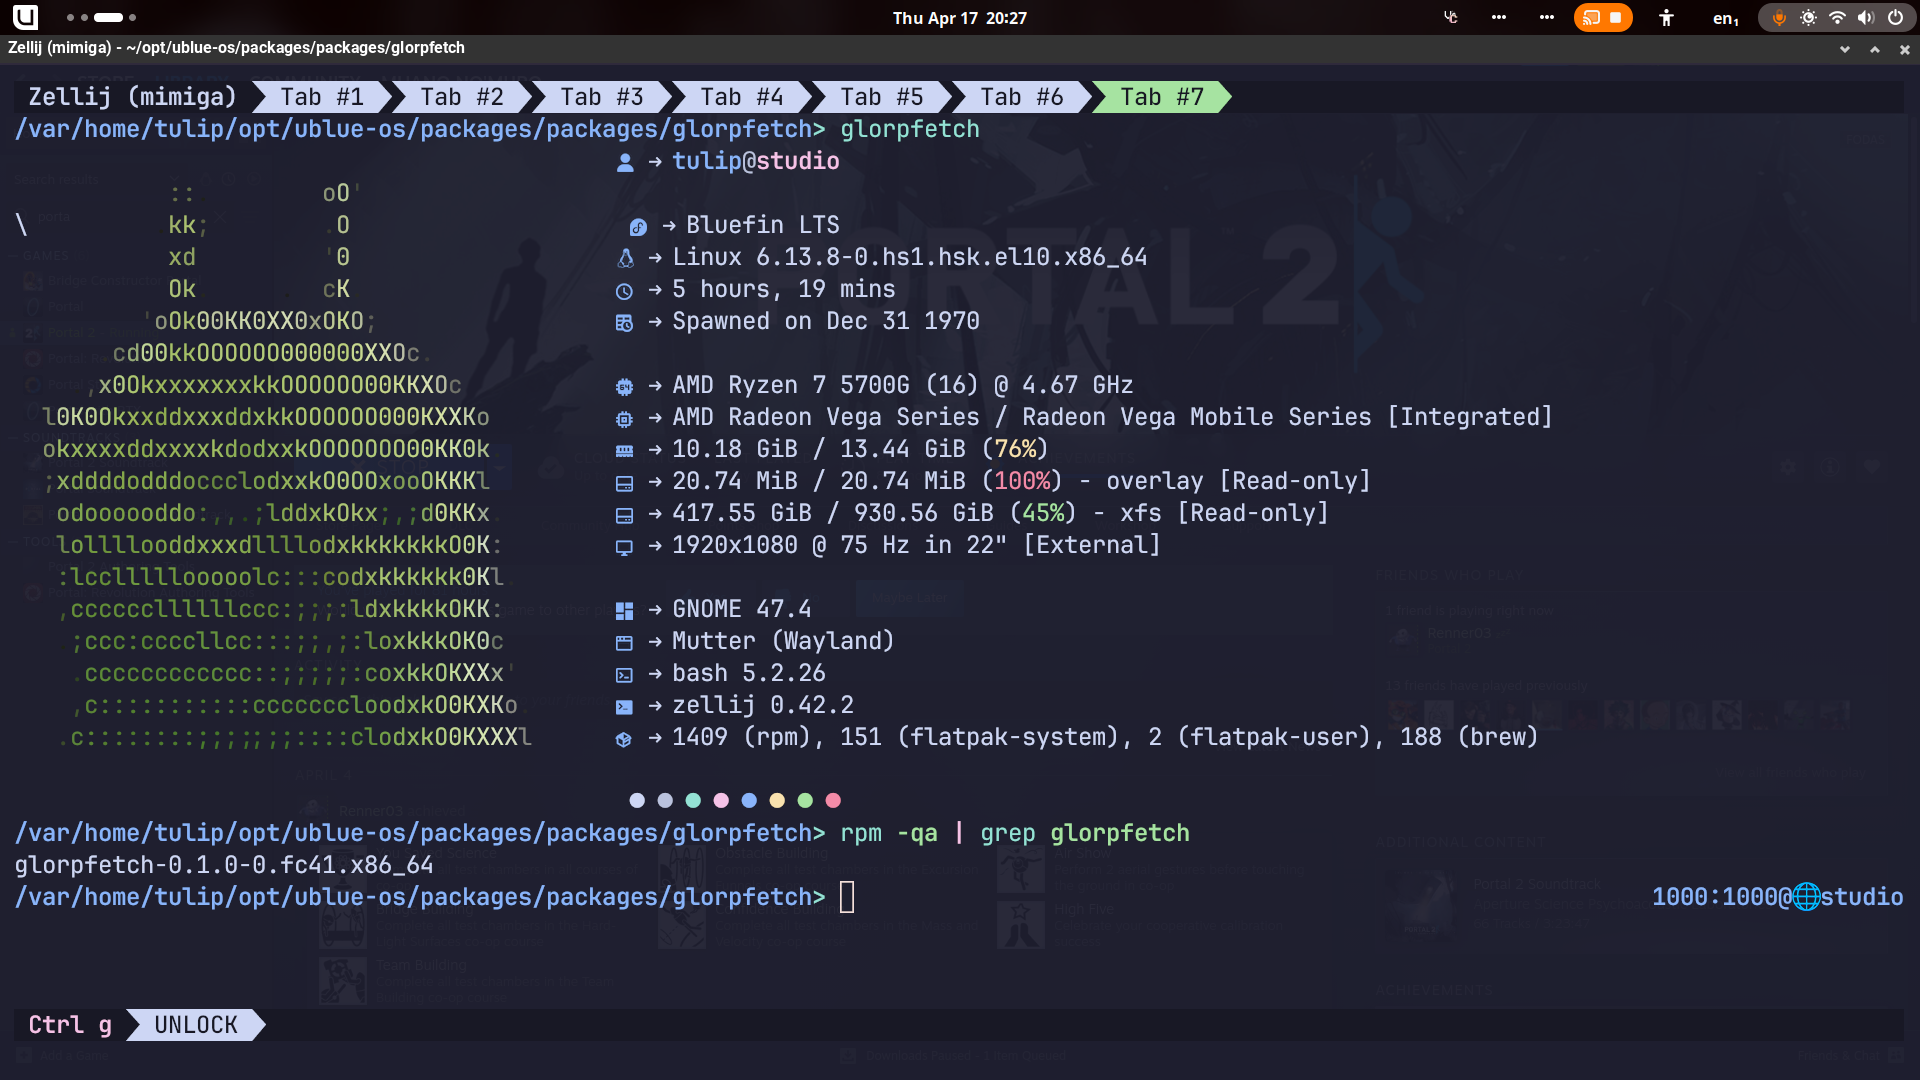The image size is (1920, 1080).
Task: Click the up chevron window button in title bar
Action: (x=1875, y=49)
